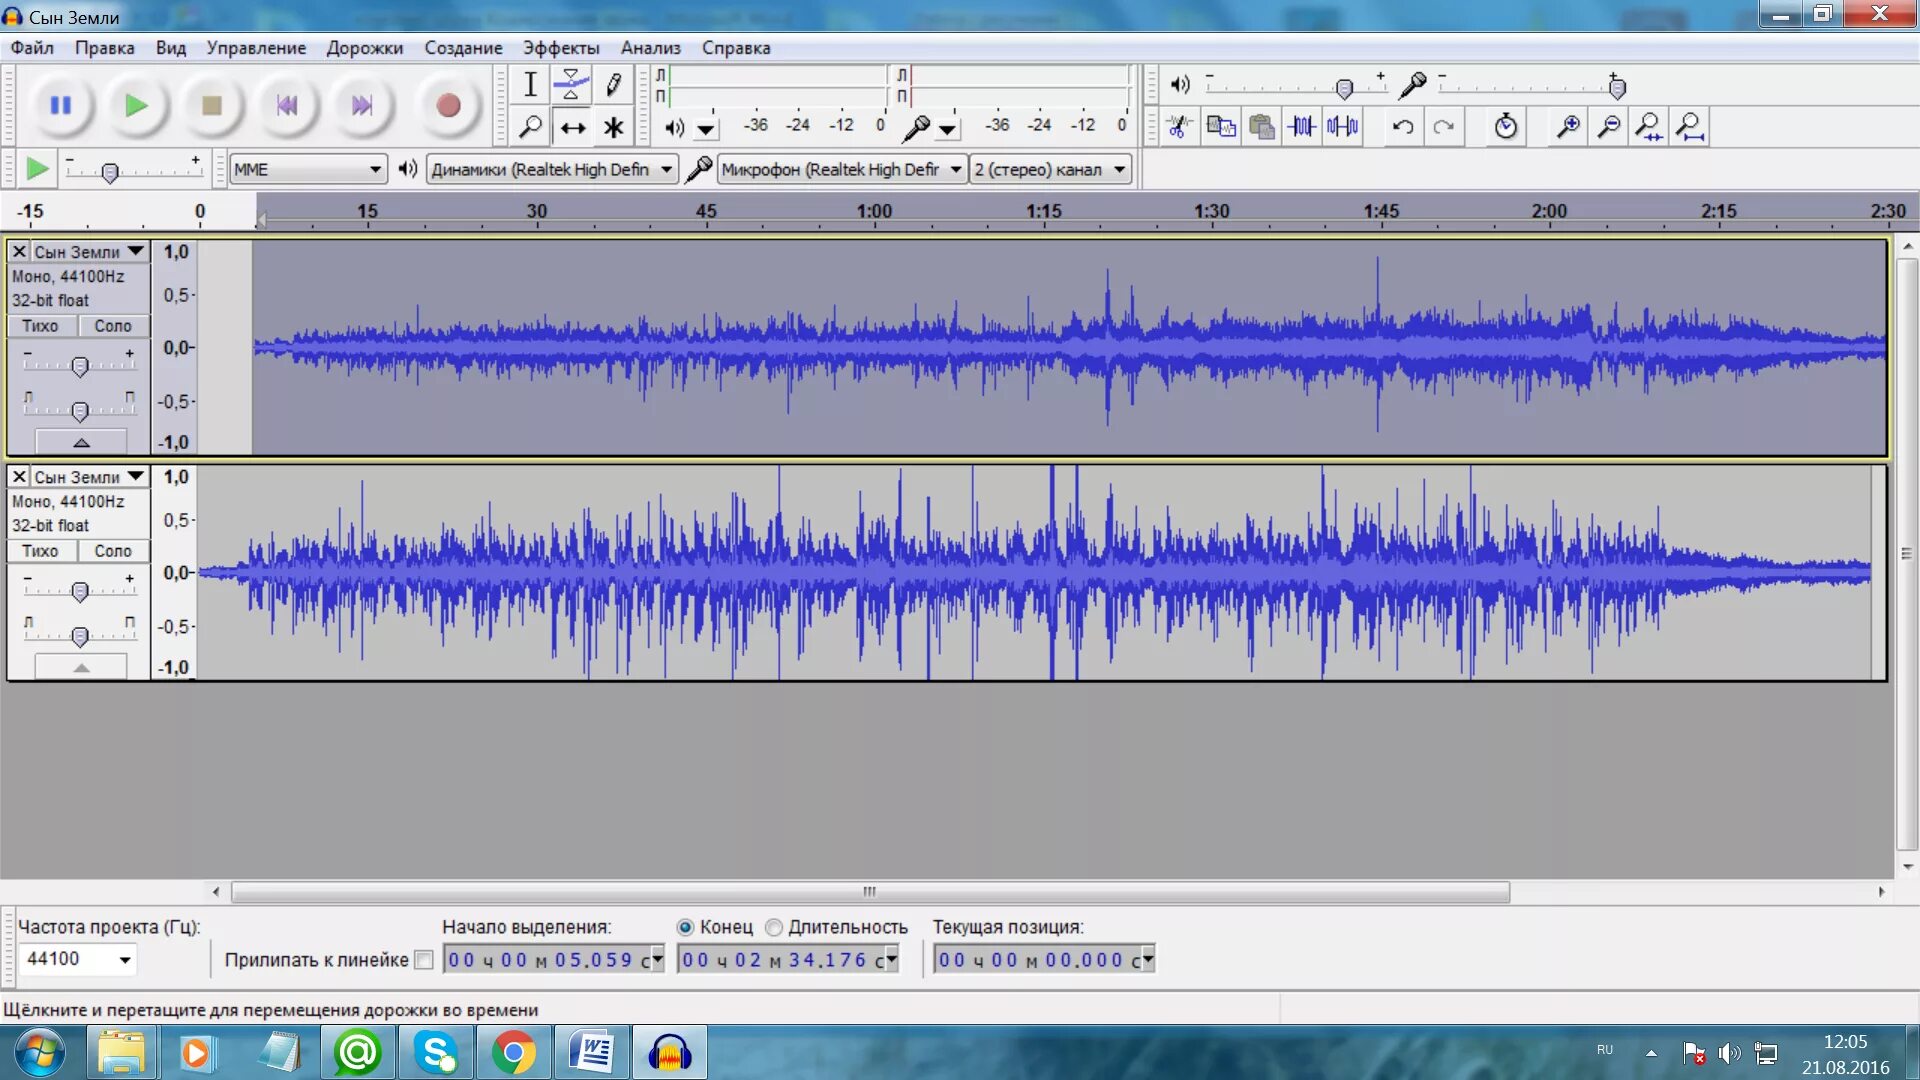Select the Envelope tool
The image size is (1920, 1080).
pos(571,85)
